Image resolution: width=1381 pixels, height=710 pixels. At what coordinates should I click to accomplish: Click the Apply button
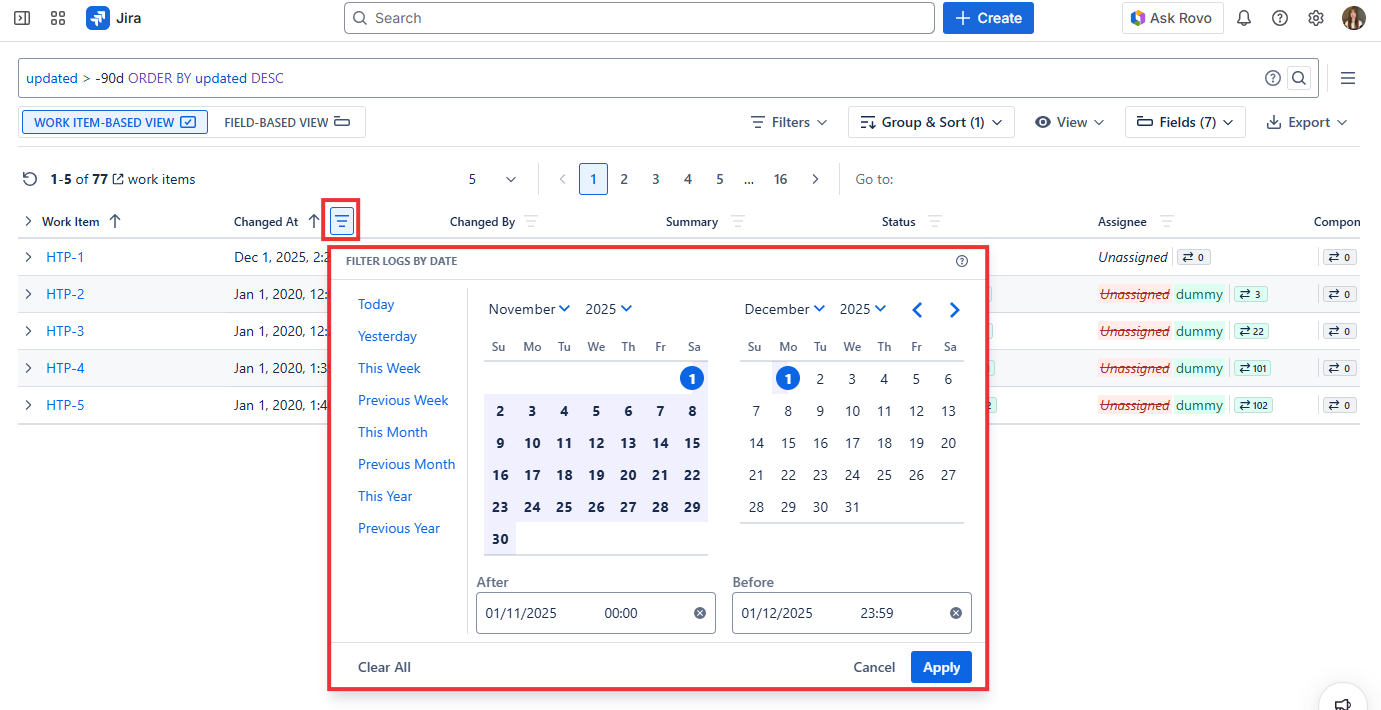tap(941, 667)
